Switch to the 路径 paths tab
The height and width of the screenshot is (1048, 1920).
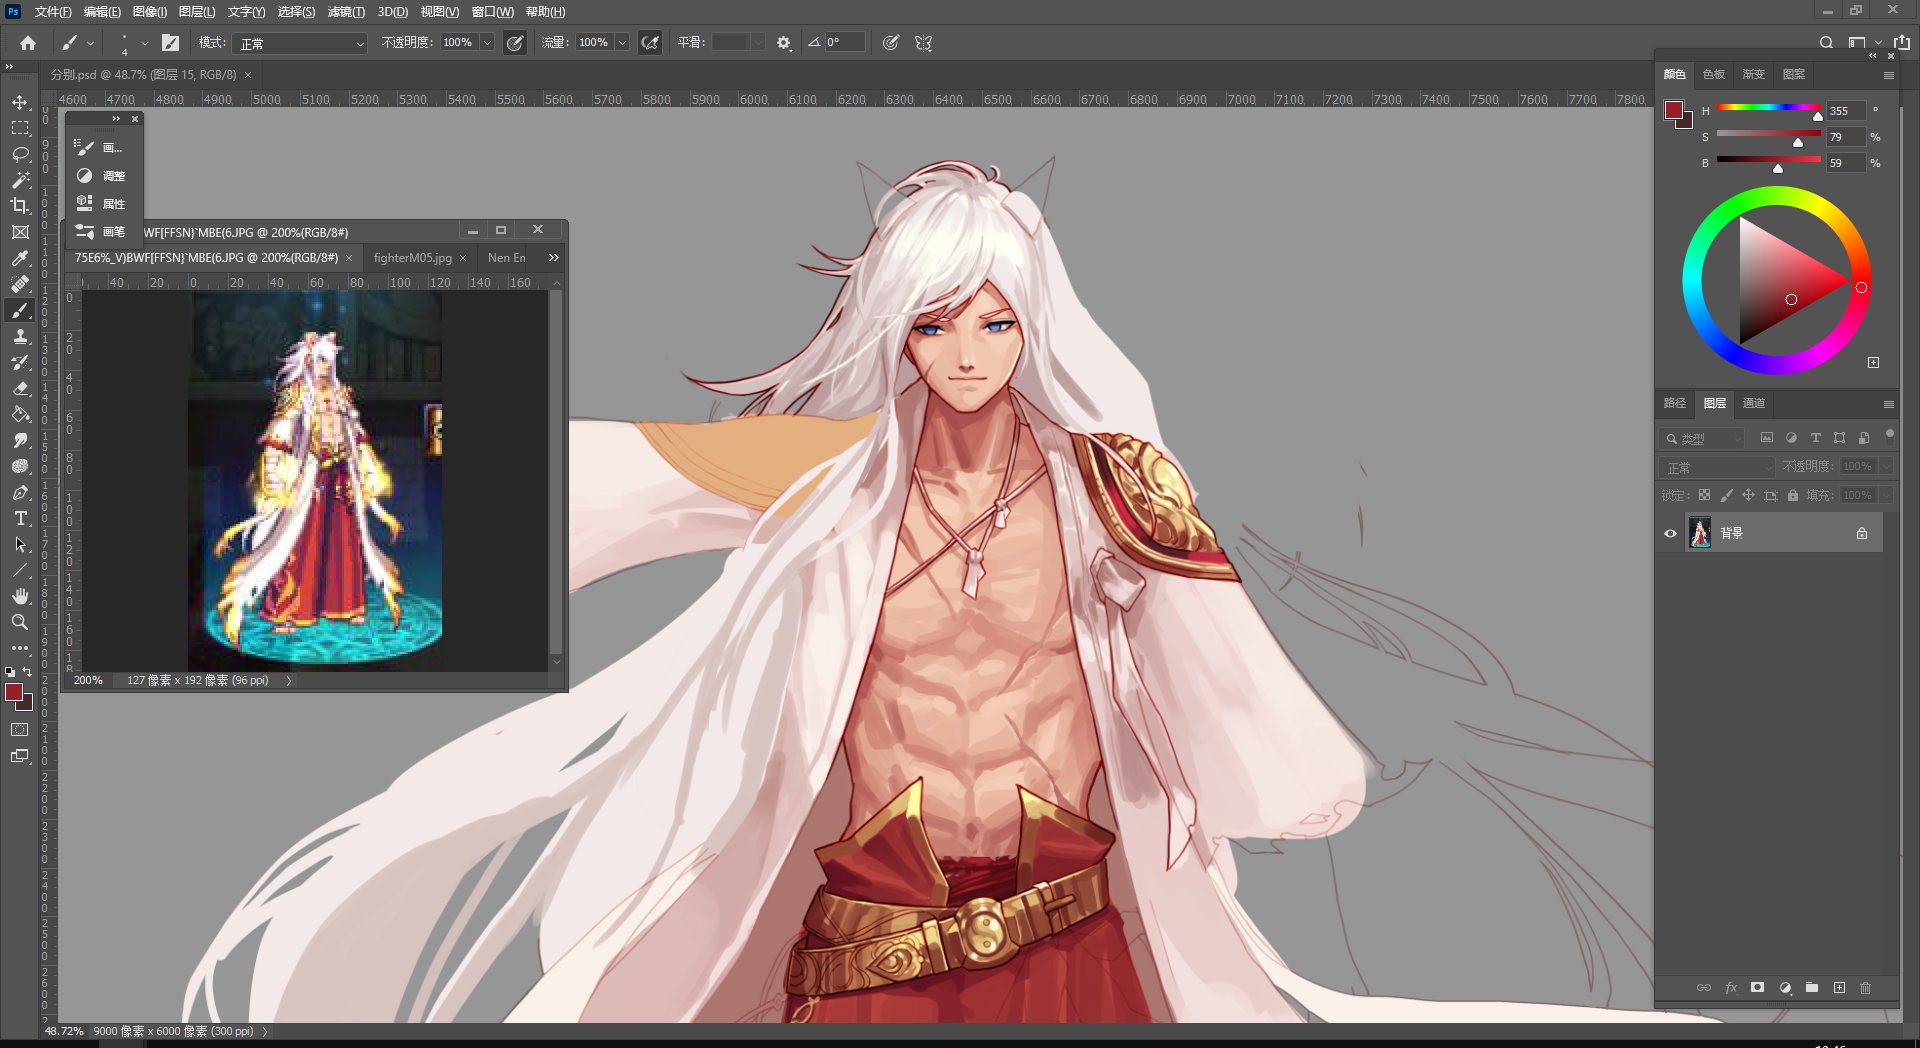click(x=1675, y=403)
